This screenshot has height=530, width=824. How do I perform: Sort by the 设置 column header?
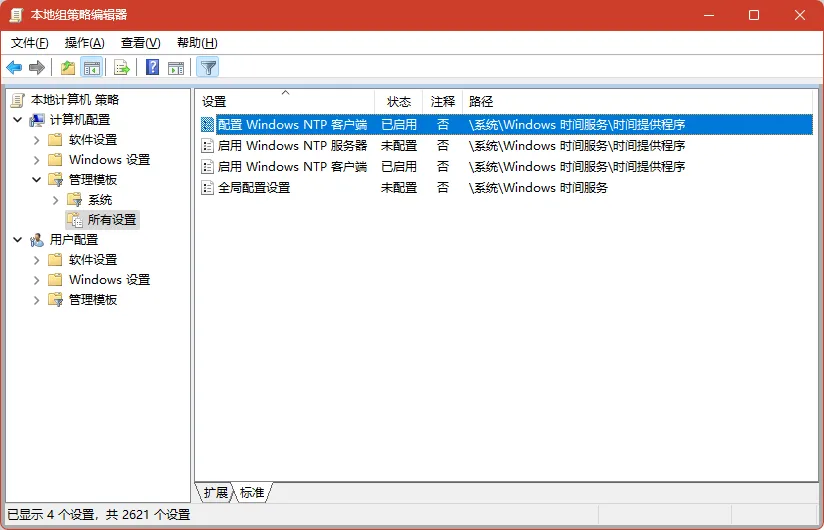[x=285, y=101]
